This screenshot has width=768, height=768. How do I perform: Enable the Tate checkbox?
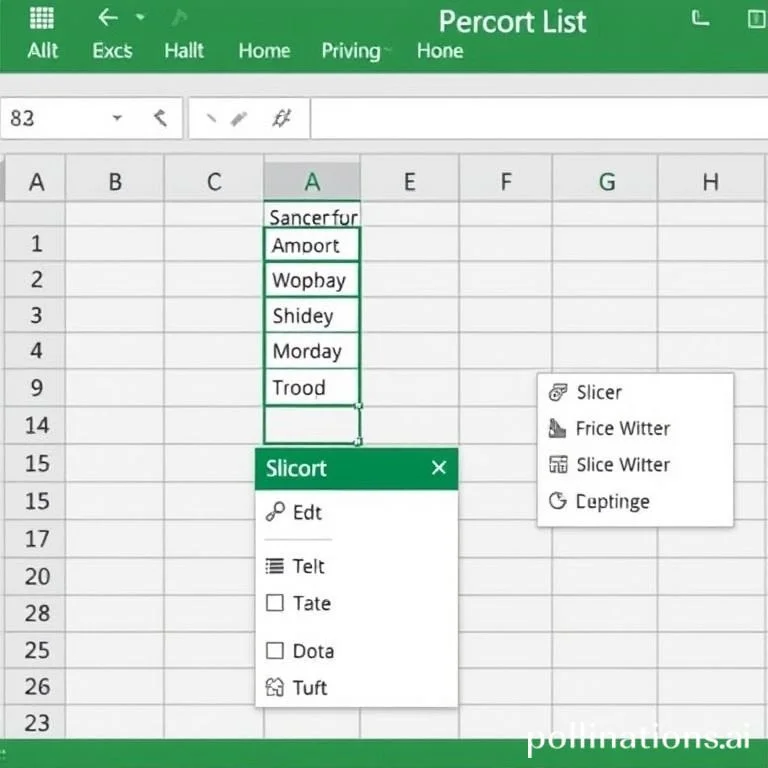tap(275, 603)
